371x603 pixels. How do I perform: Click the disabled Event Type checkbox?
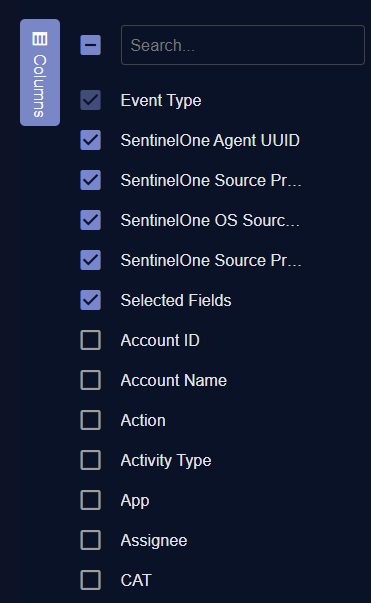[91, 100]
